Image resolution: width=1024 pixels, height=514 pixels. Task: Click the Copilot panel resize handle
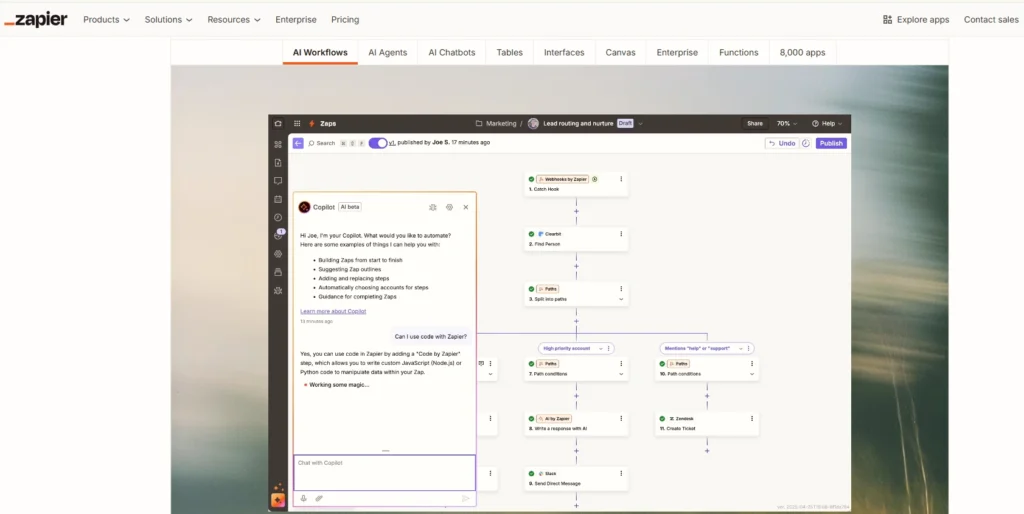click(x=385, y=451)
